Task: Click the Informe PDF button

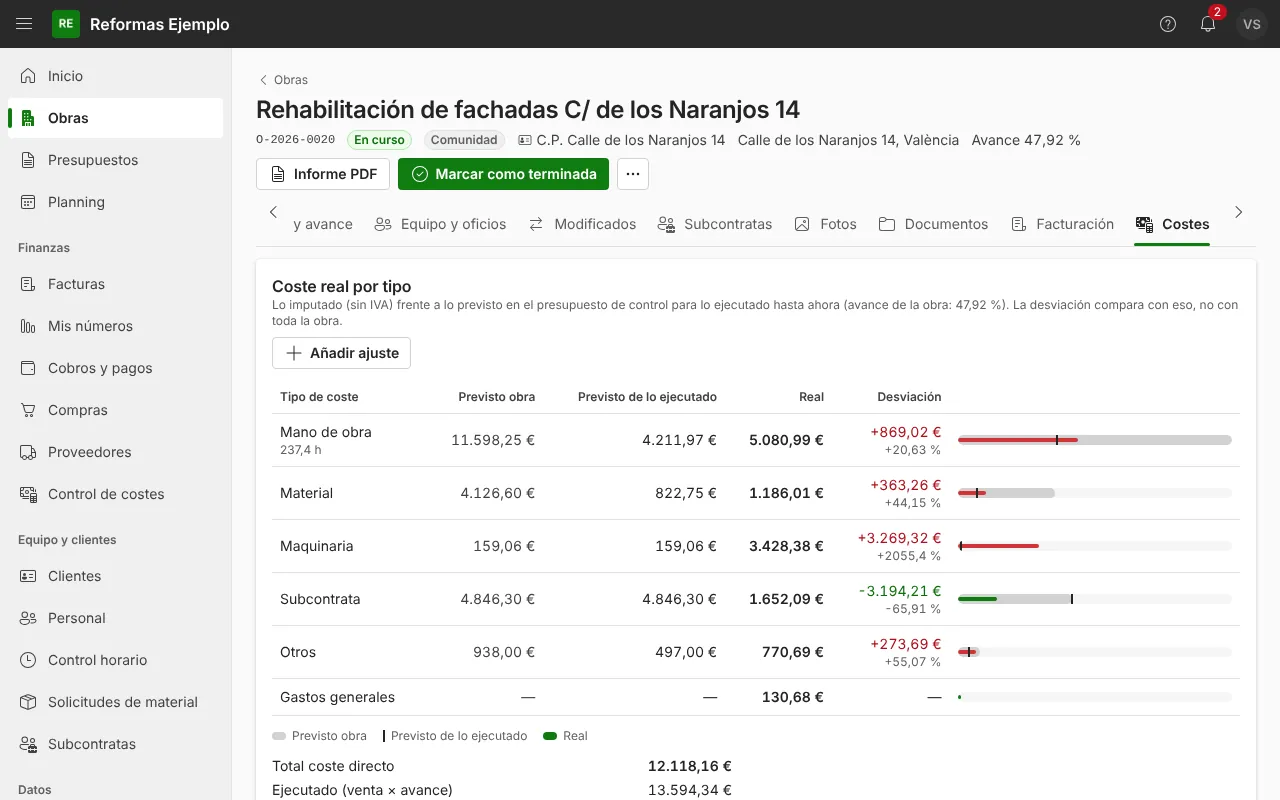Action: 323,174
